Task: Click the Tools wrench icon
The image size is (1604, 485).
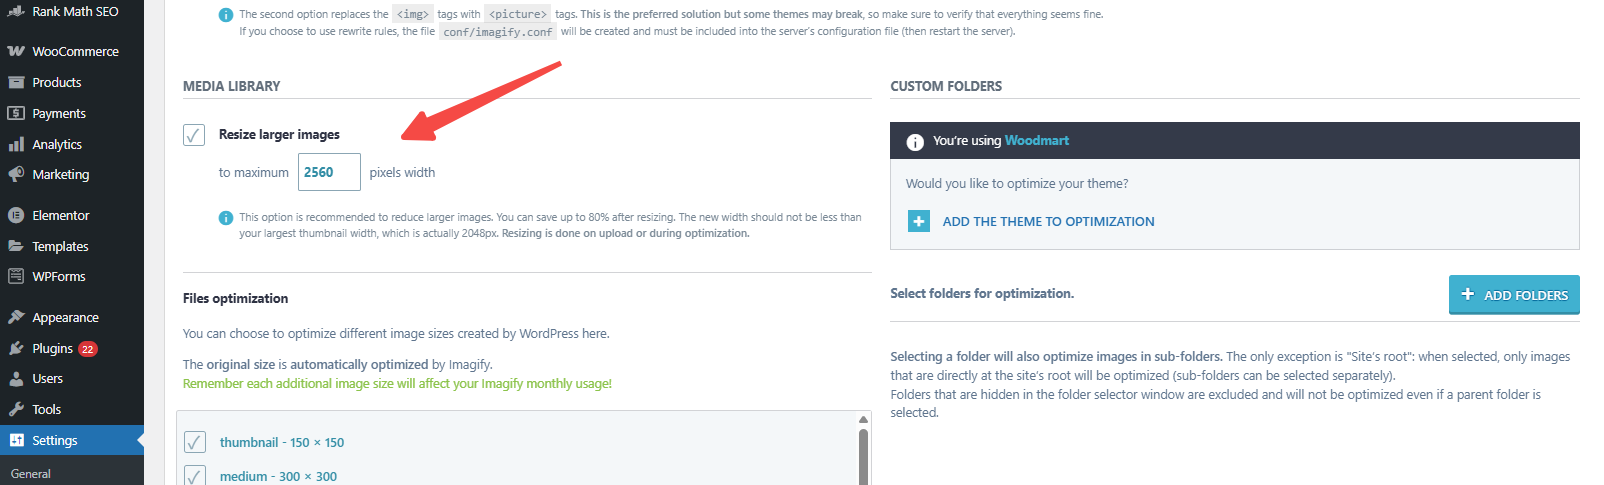Action: tap(16, 409)
